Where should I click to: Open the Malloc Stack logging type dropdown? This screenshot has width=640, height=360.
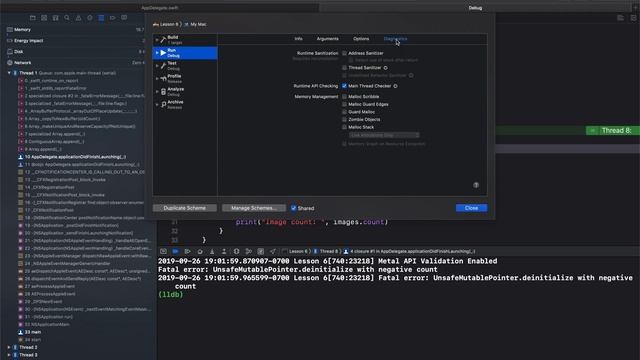(384, 135)
